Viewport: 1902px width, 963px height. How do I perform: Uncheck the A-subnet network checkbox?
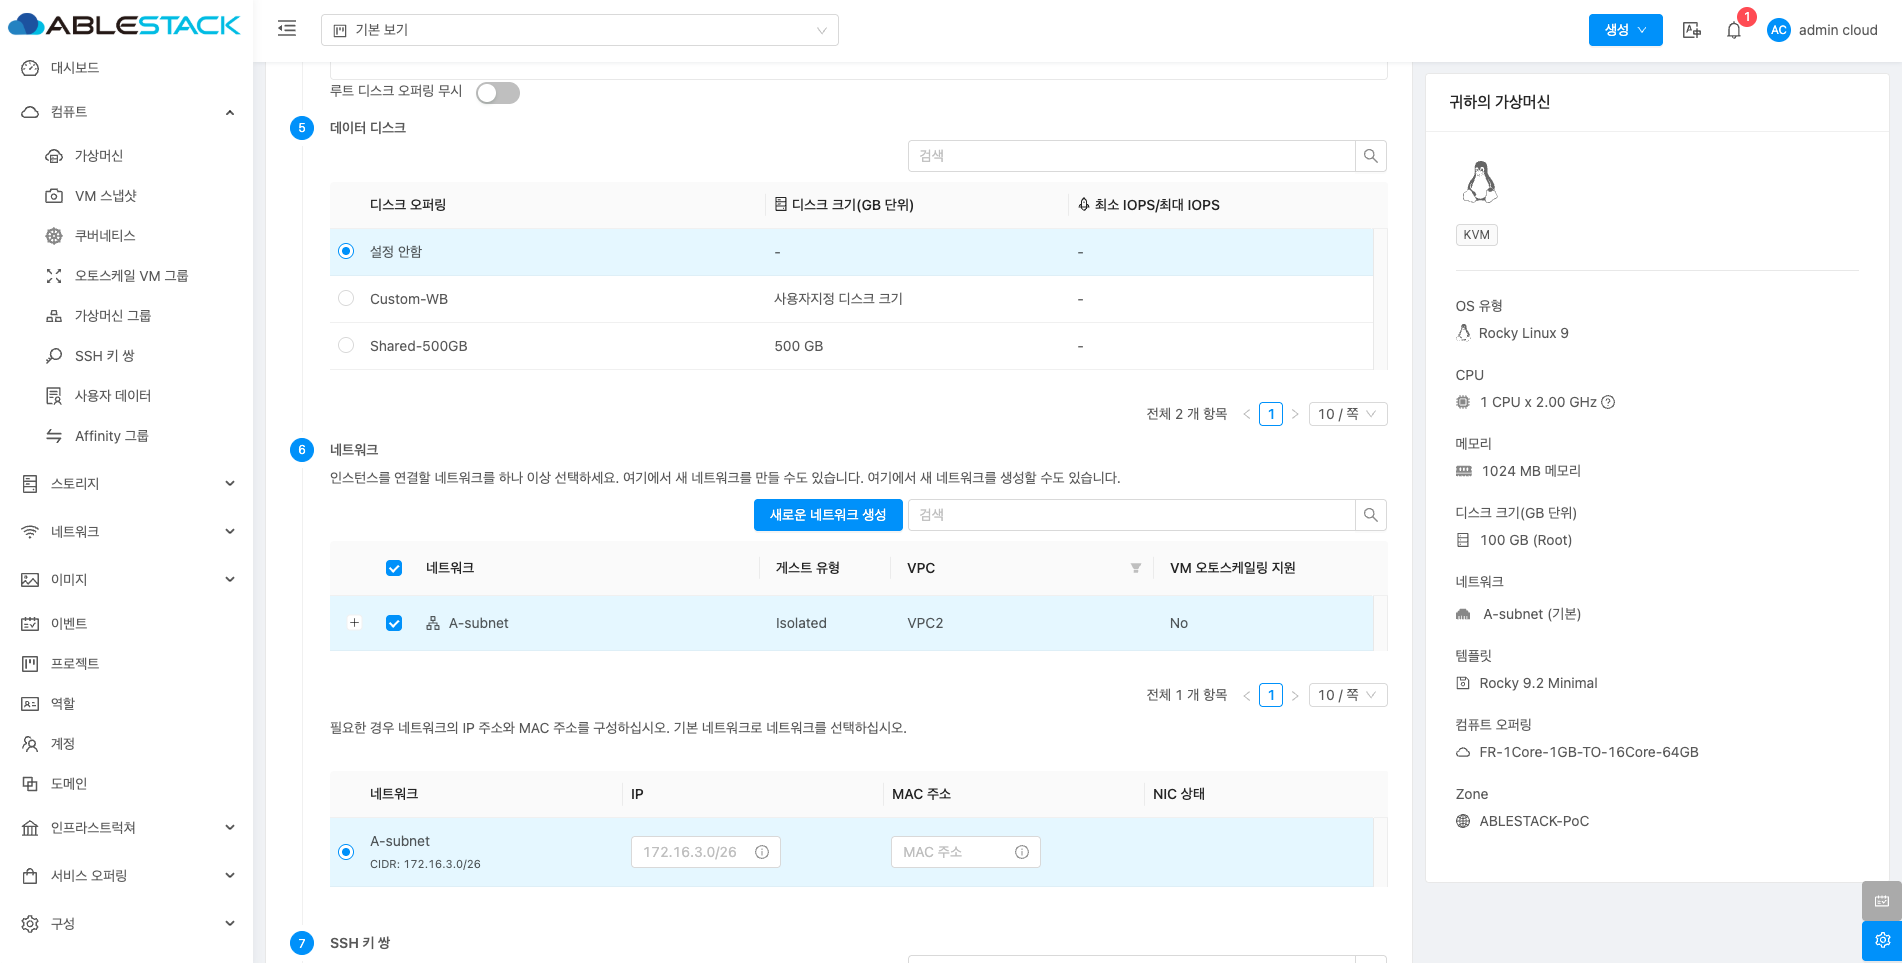coord(394,623)
